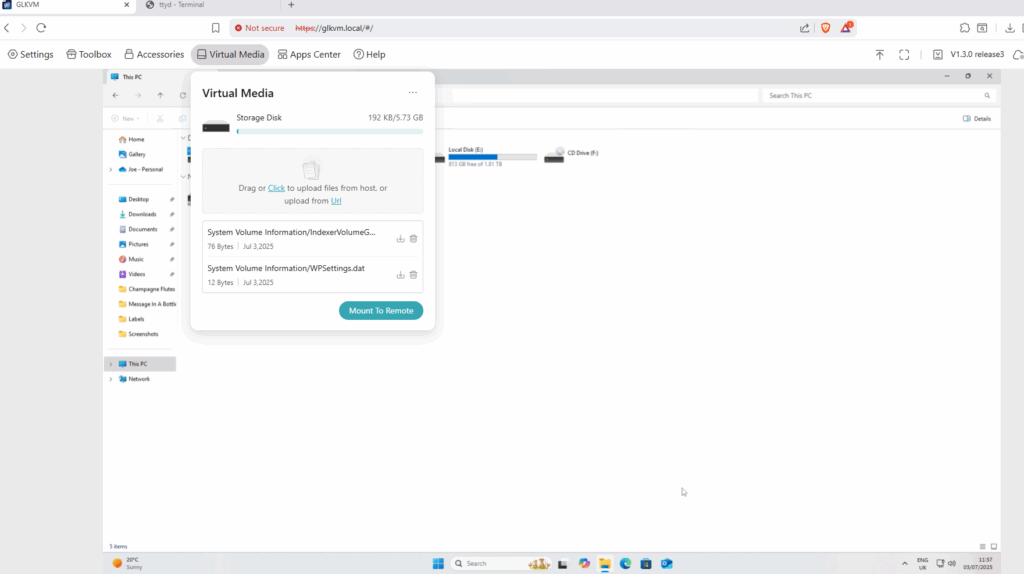Screen dimensions: 1024x574
Task: Click the firmware update check icon
Action: click(938, 55)
